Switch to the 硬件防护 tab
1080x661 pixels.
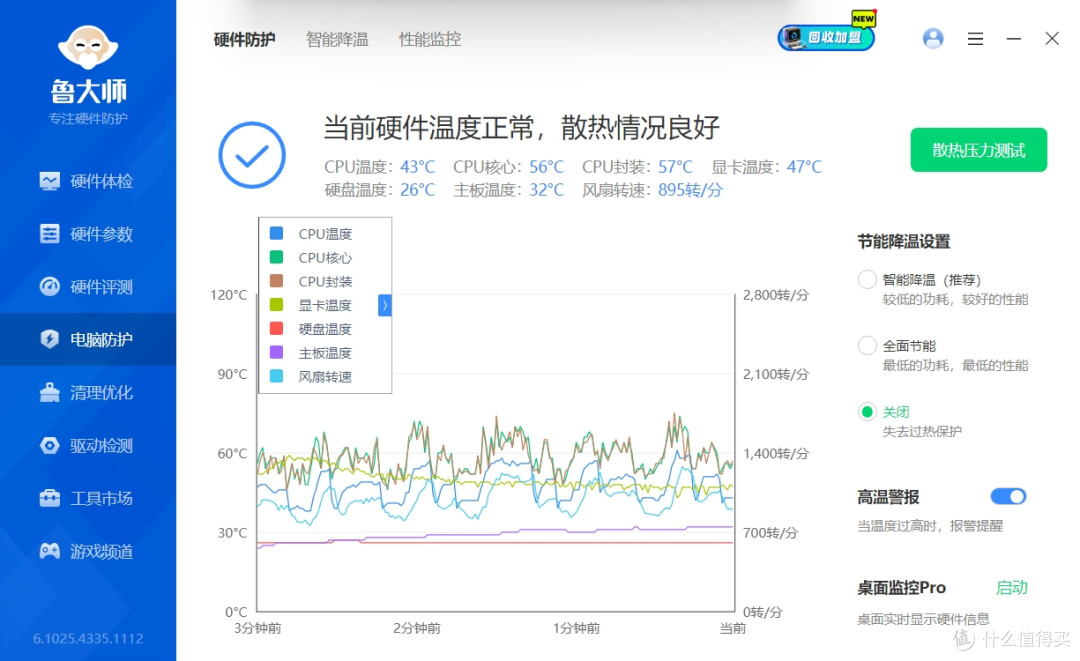pos(245,39)
